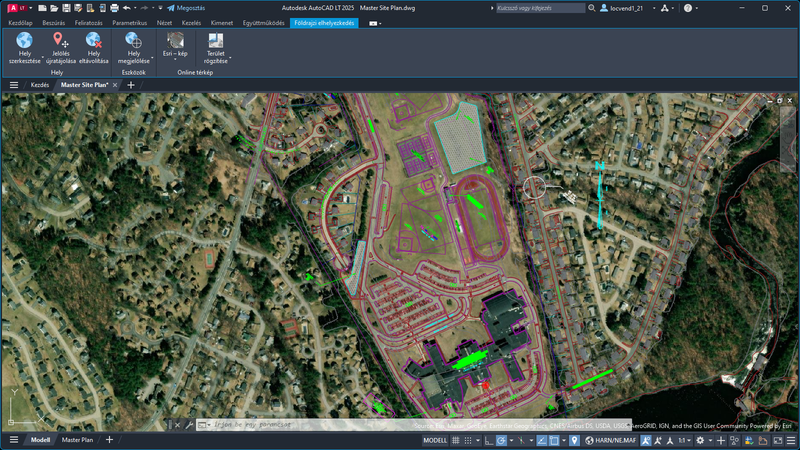Click the Undo arrow icon
Image resolution: width=800 pixels, height=450 pixels.
(127, 8)
